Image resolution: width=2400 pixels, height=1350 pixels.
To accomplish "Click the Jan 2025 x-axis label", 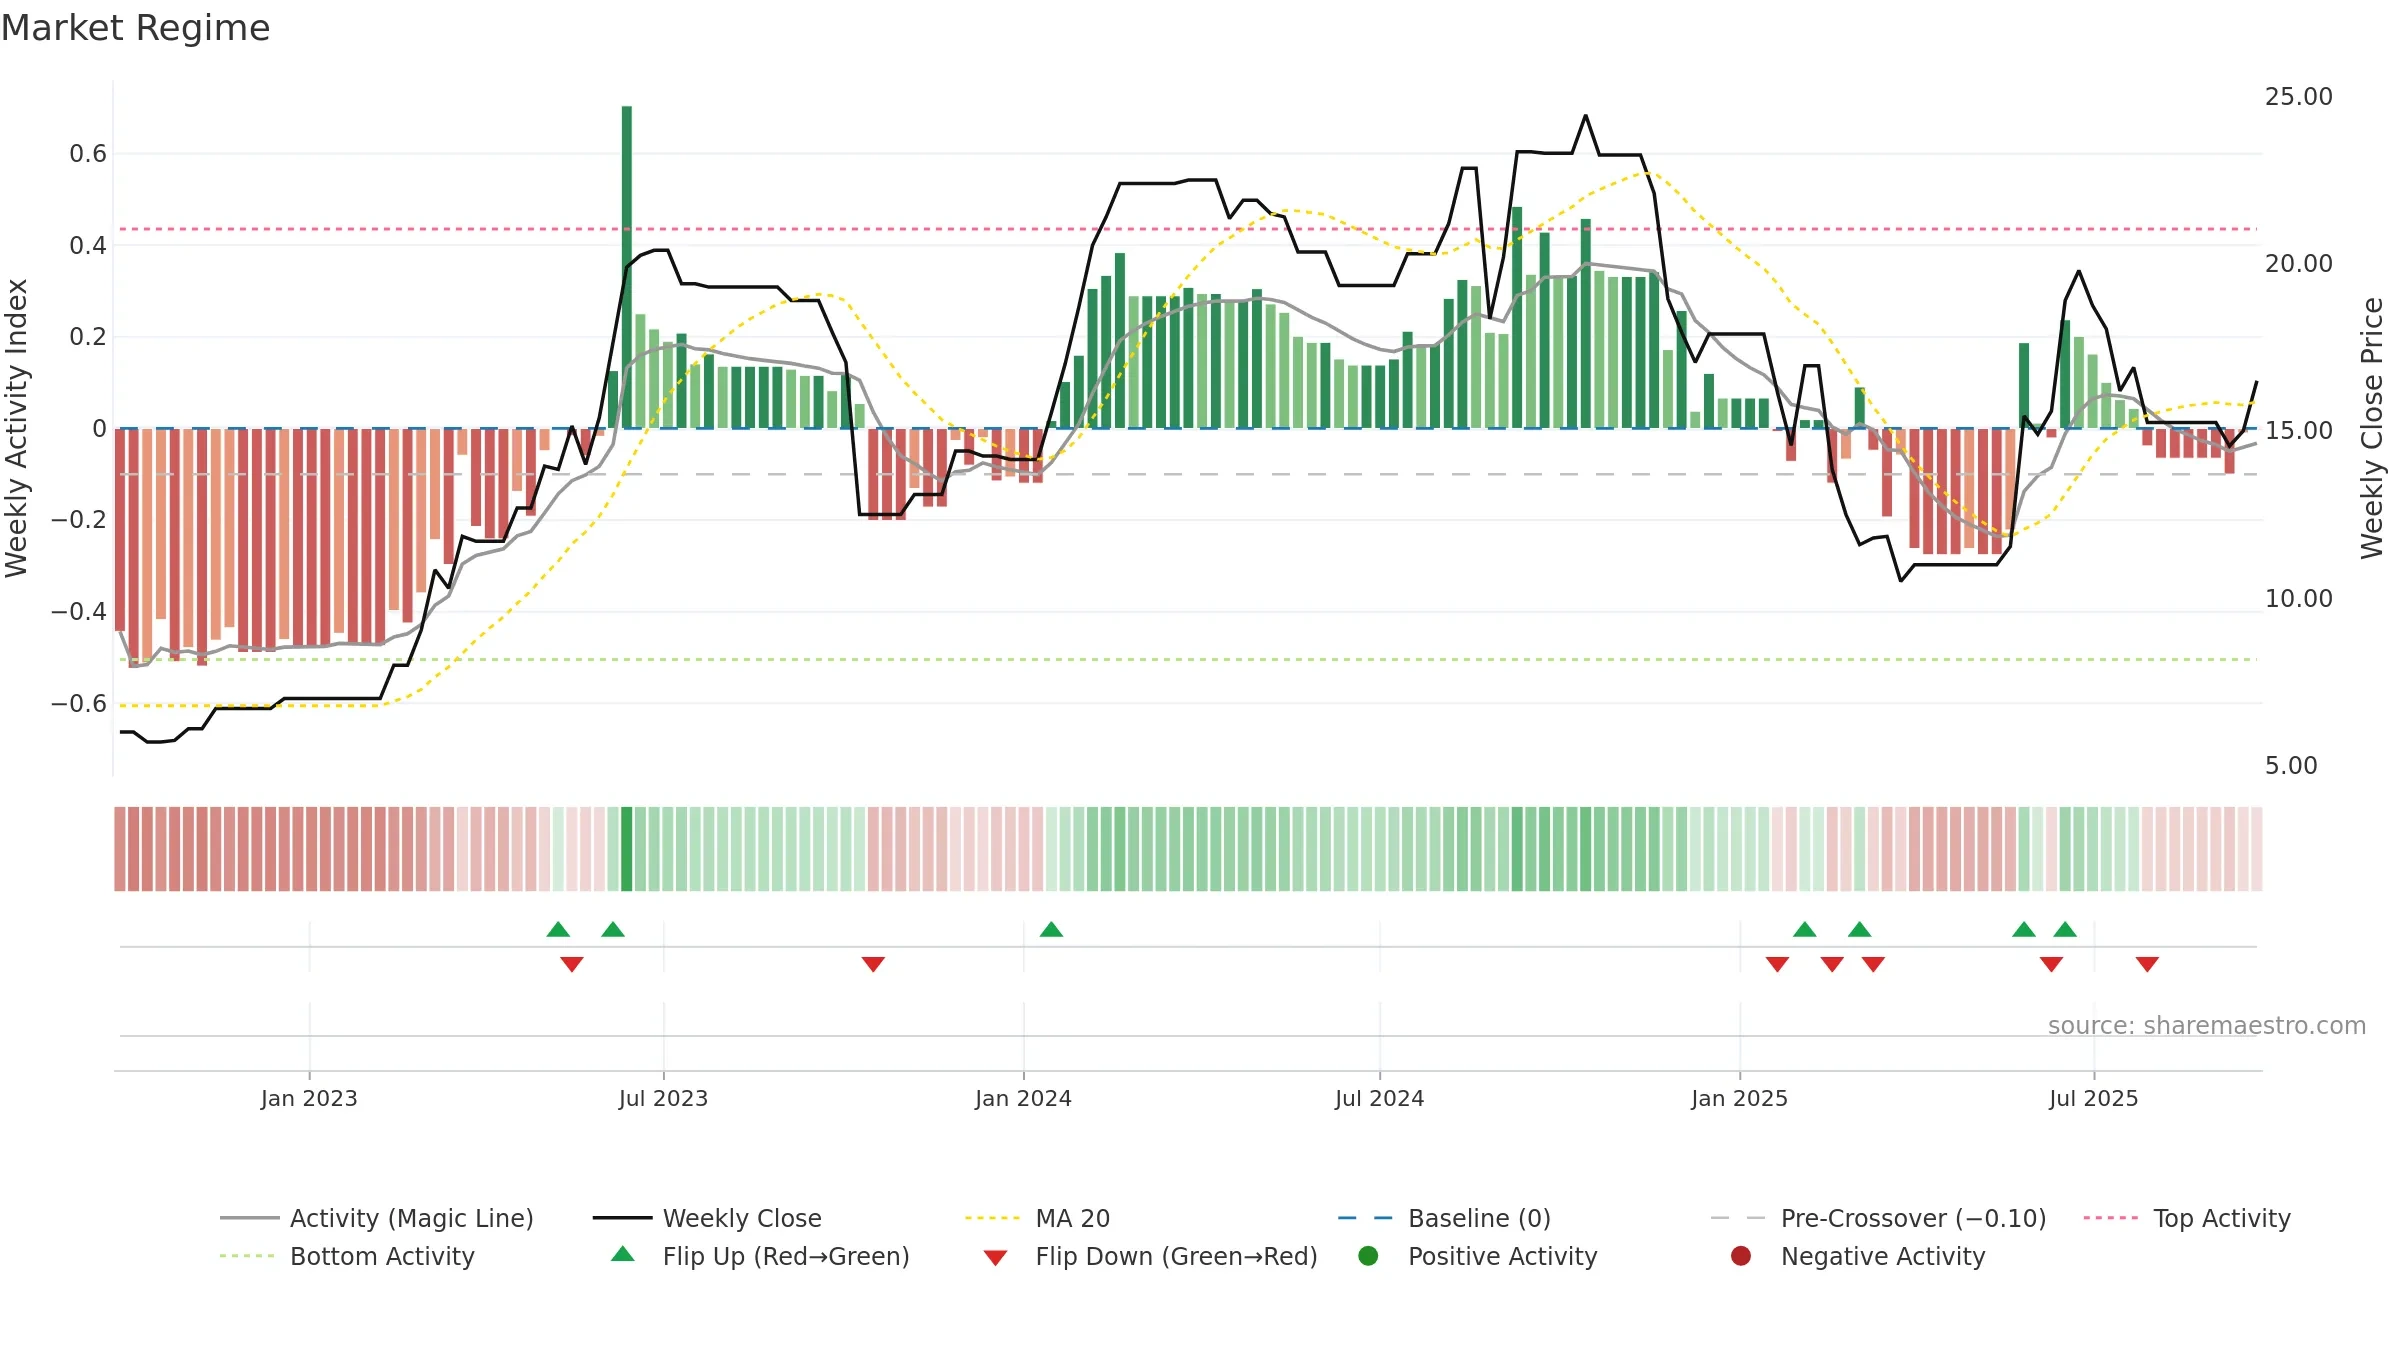I will (1739, 1098).
